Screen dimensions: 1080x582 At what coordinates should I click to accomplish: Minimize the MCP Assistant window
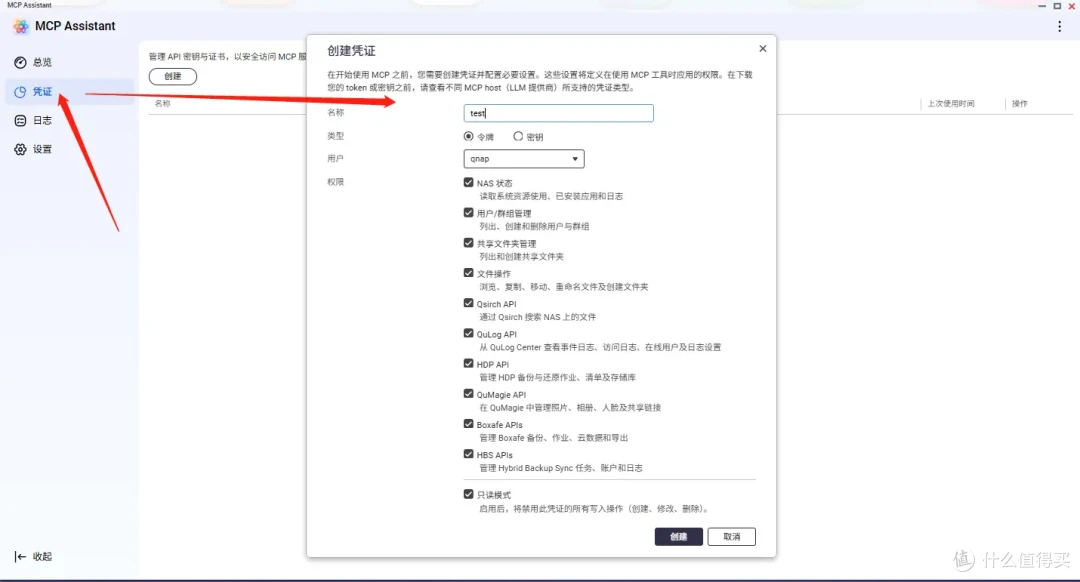click(1042, 6)
